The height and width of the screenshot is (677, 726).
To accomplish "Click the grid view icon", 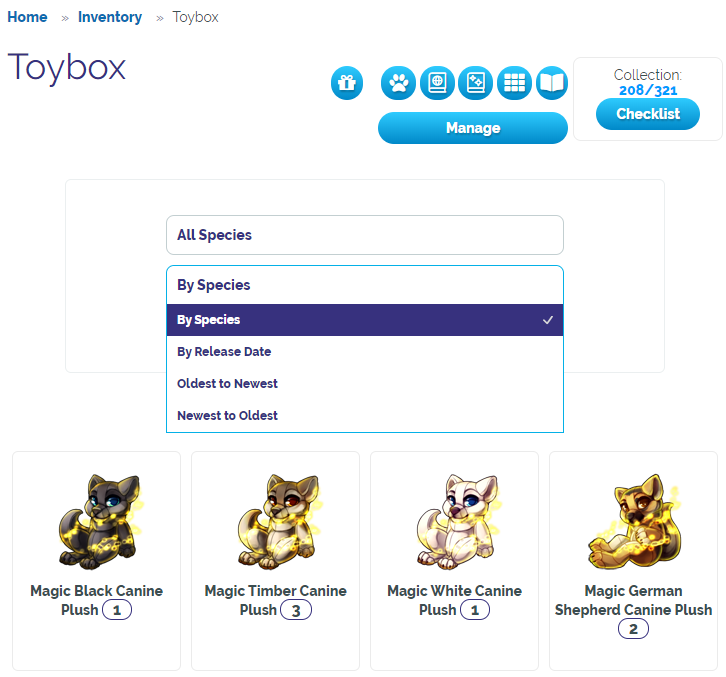I will tap(514, 83).
